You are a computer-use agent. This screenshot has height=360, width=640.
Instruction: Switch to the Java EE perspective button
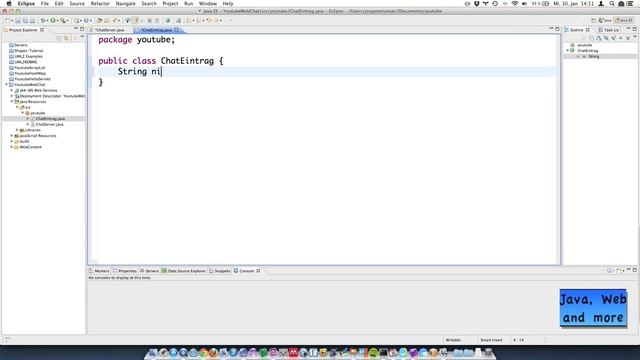click(624, 20)
